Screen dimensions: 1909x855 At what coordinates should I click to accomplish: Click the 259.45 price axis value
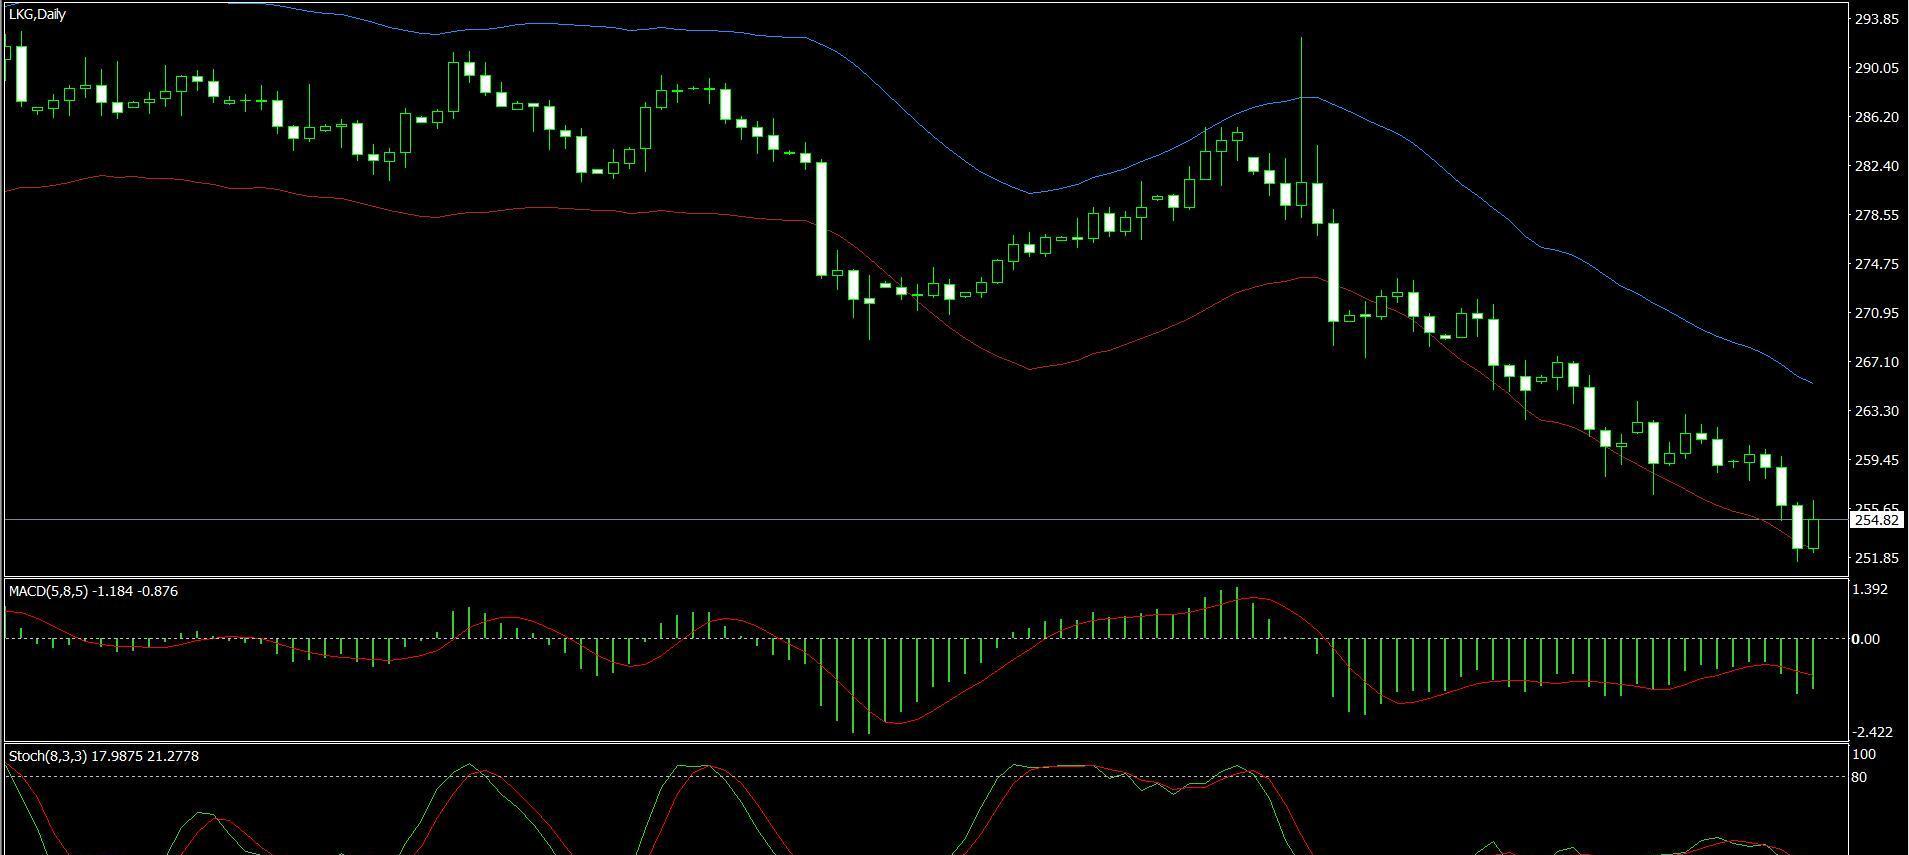(x=1876, y=460)
